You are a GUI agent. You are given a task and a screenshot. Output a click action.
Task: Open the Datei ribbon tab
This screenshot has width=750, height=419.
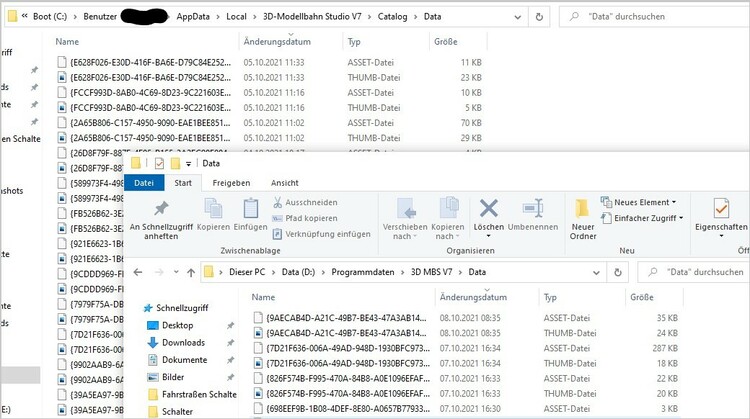point(144,183)
